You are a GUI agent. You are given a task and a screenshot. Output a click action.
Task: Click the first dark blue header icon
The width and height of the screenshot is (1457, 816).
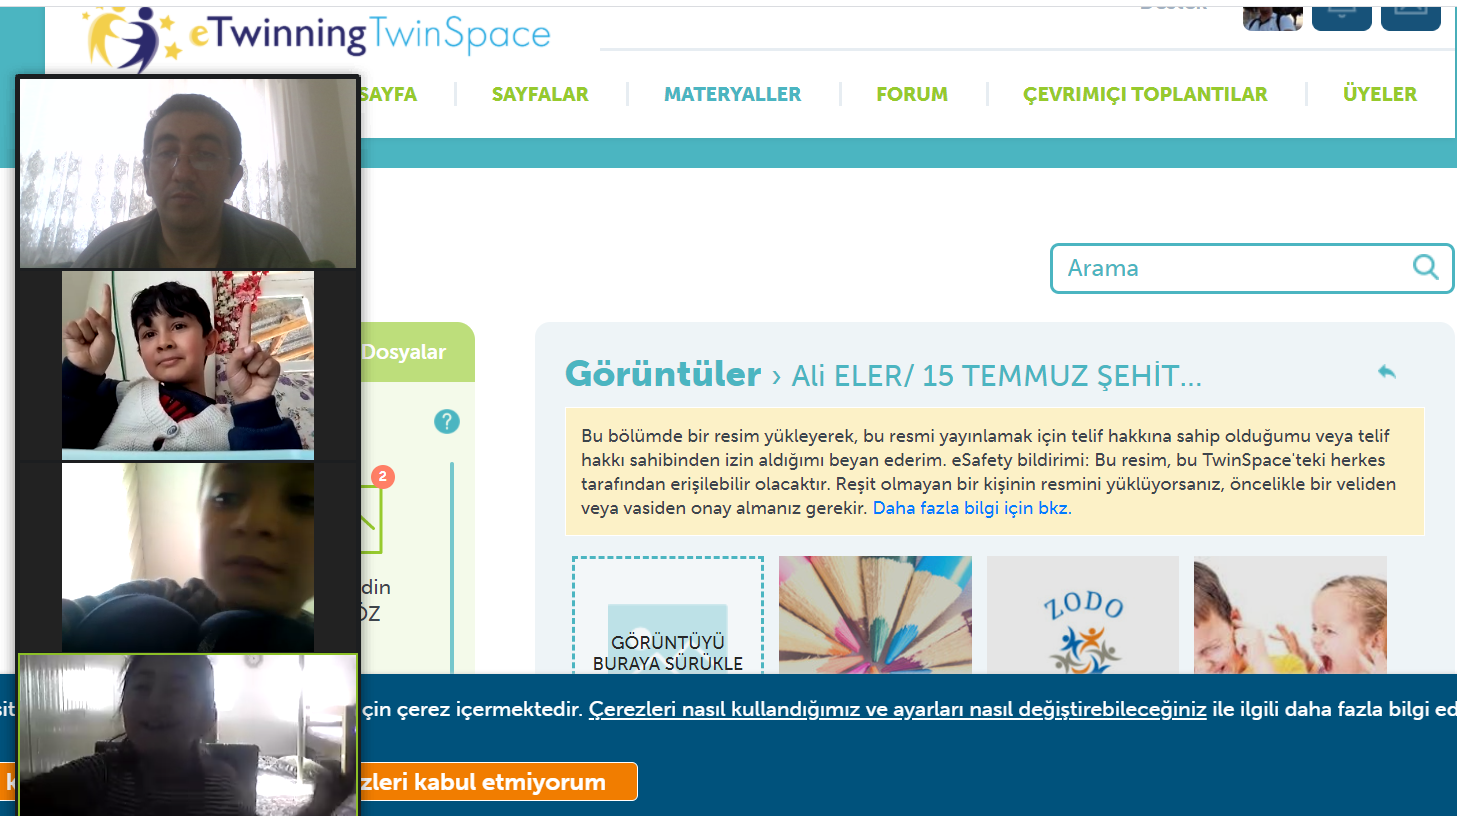click(x=1342, y=18)
